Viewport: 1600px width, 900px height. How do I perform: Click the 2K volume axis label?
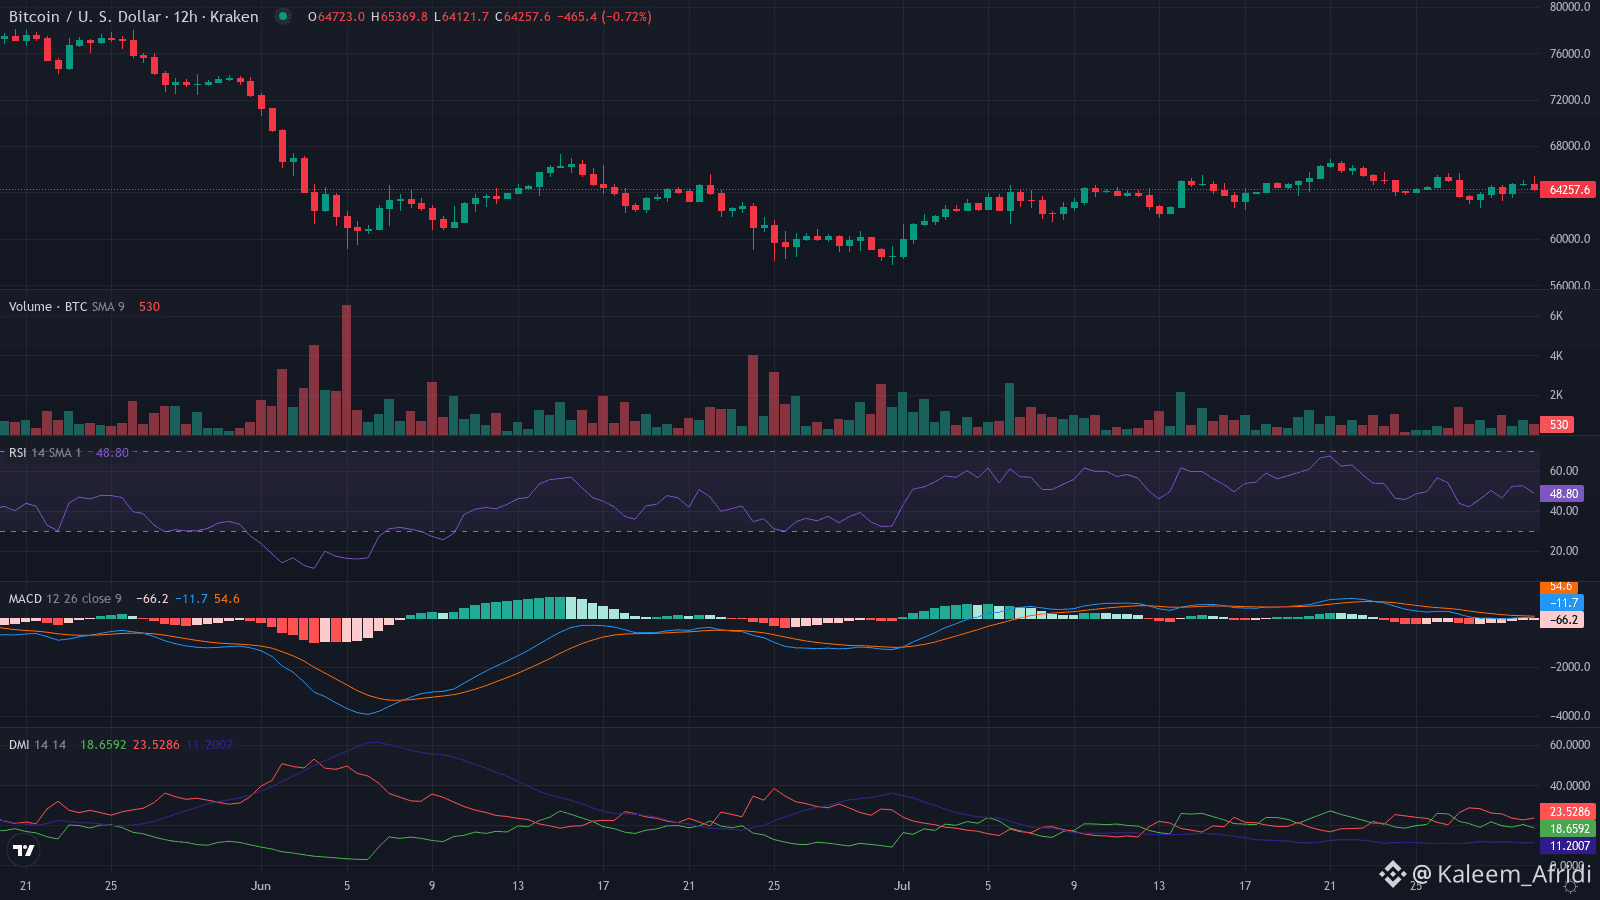(x=1556, y=395)
